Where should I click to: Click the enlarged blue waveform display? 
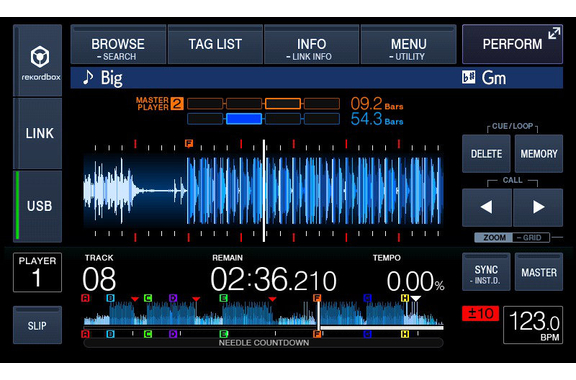[263, 191]
